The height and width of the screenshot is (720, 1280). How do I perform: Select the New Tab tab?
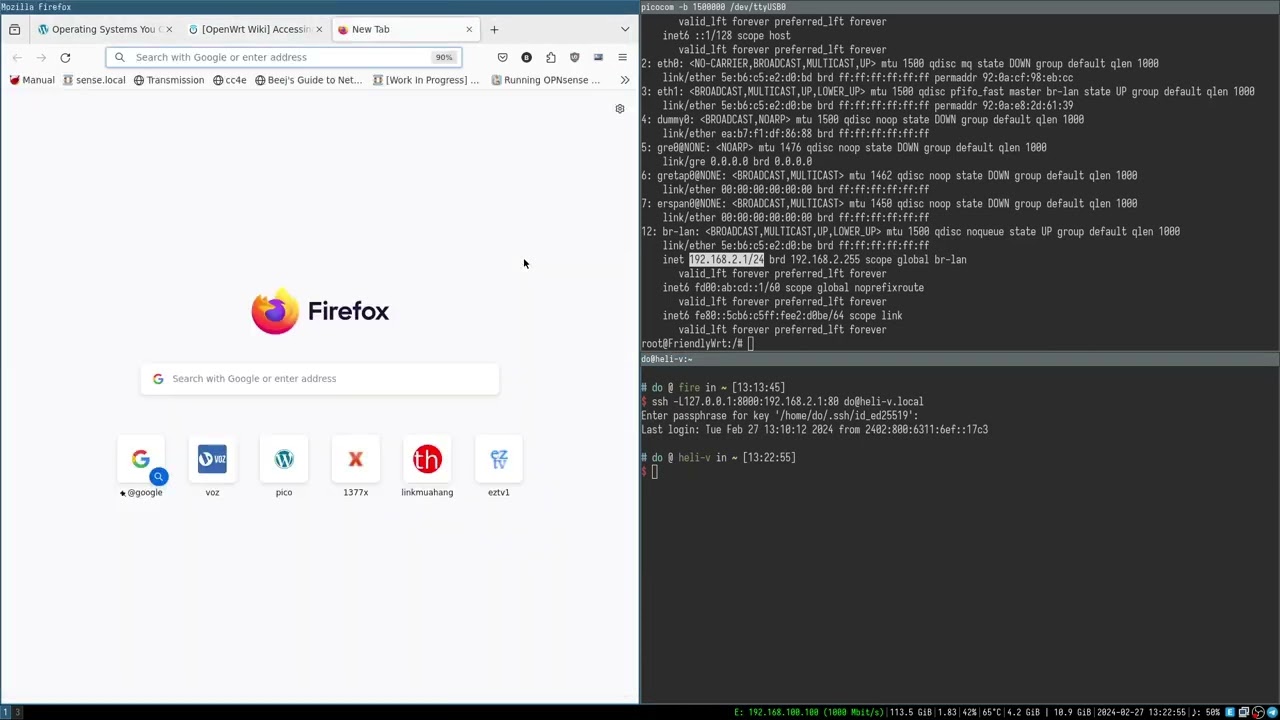(x=404, y=29)
